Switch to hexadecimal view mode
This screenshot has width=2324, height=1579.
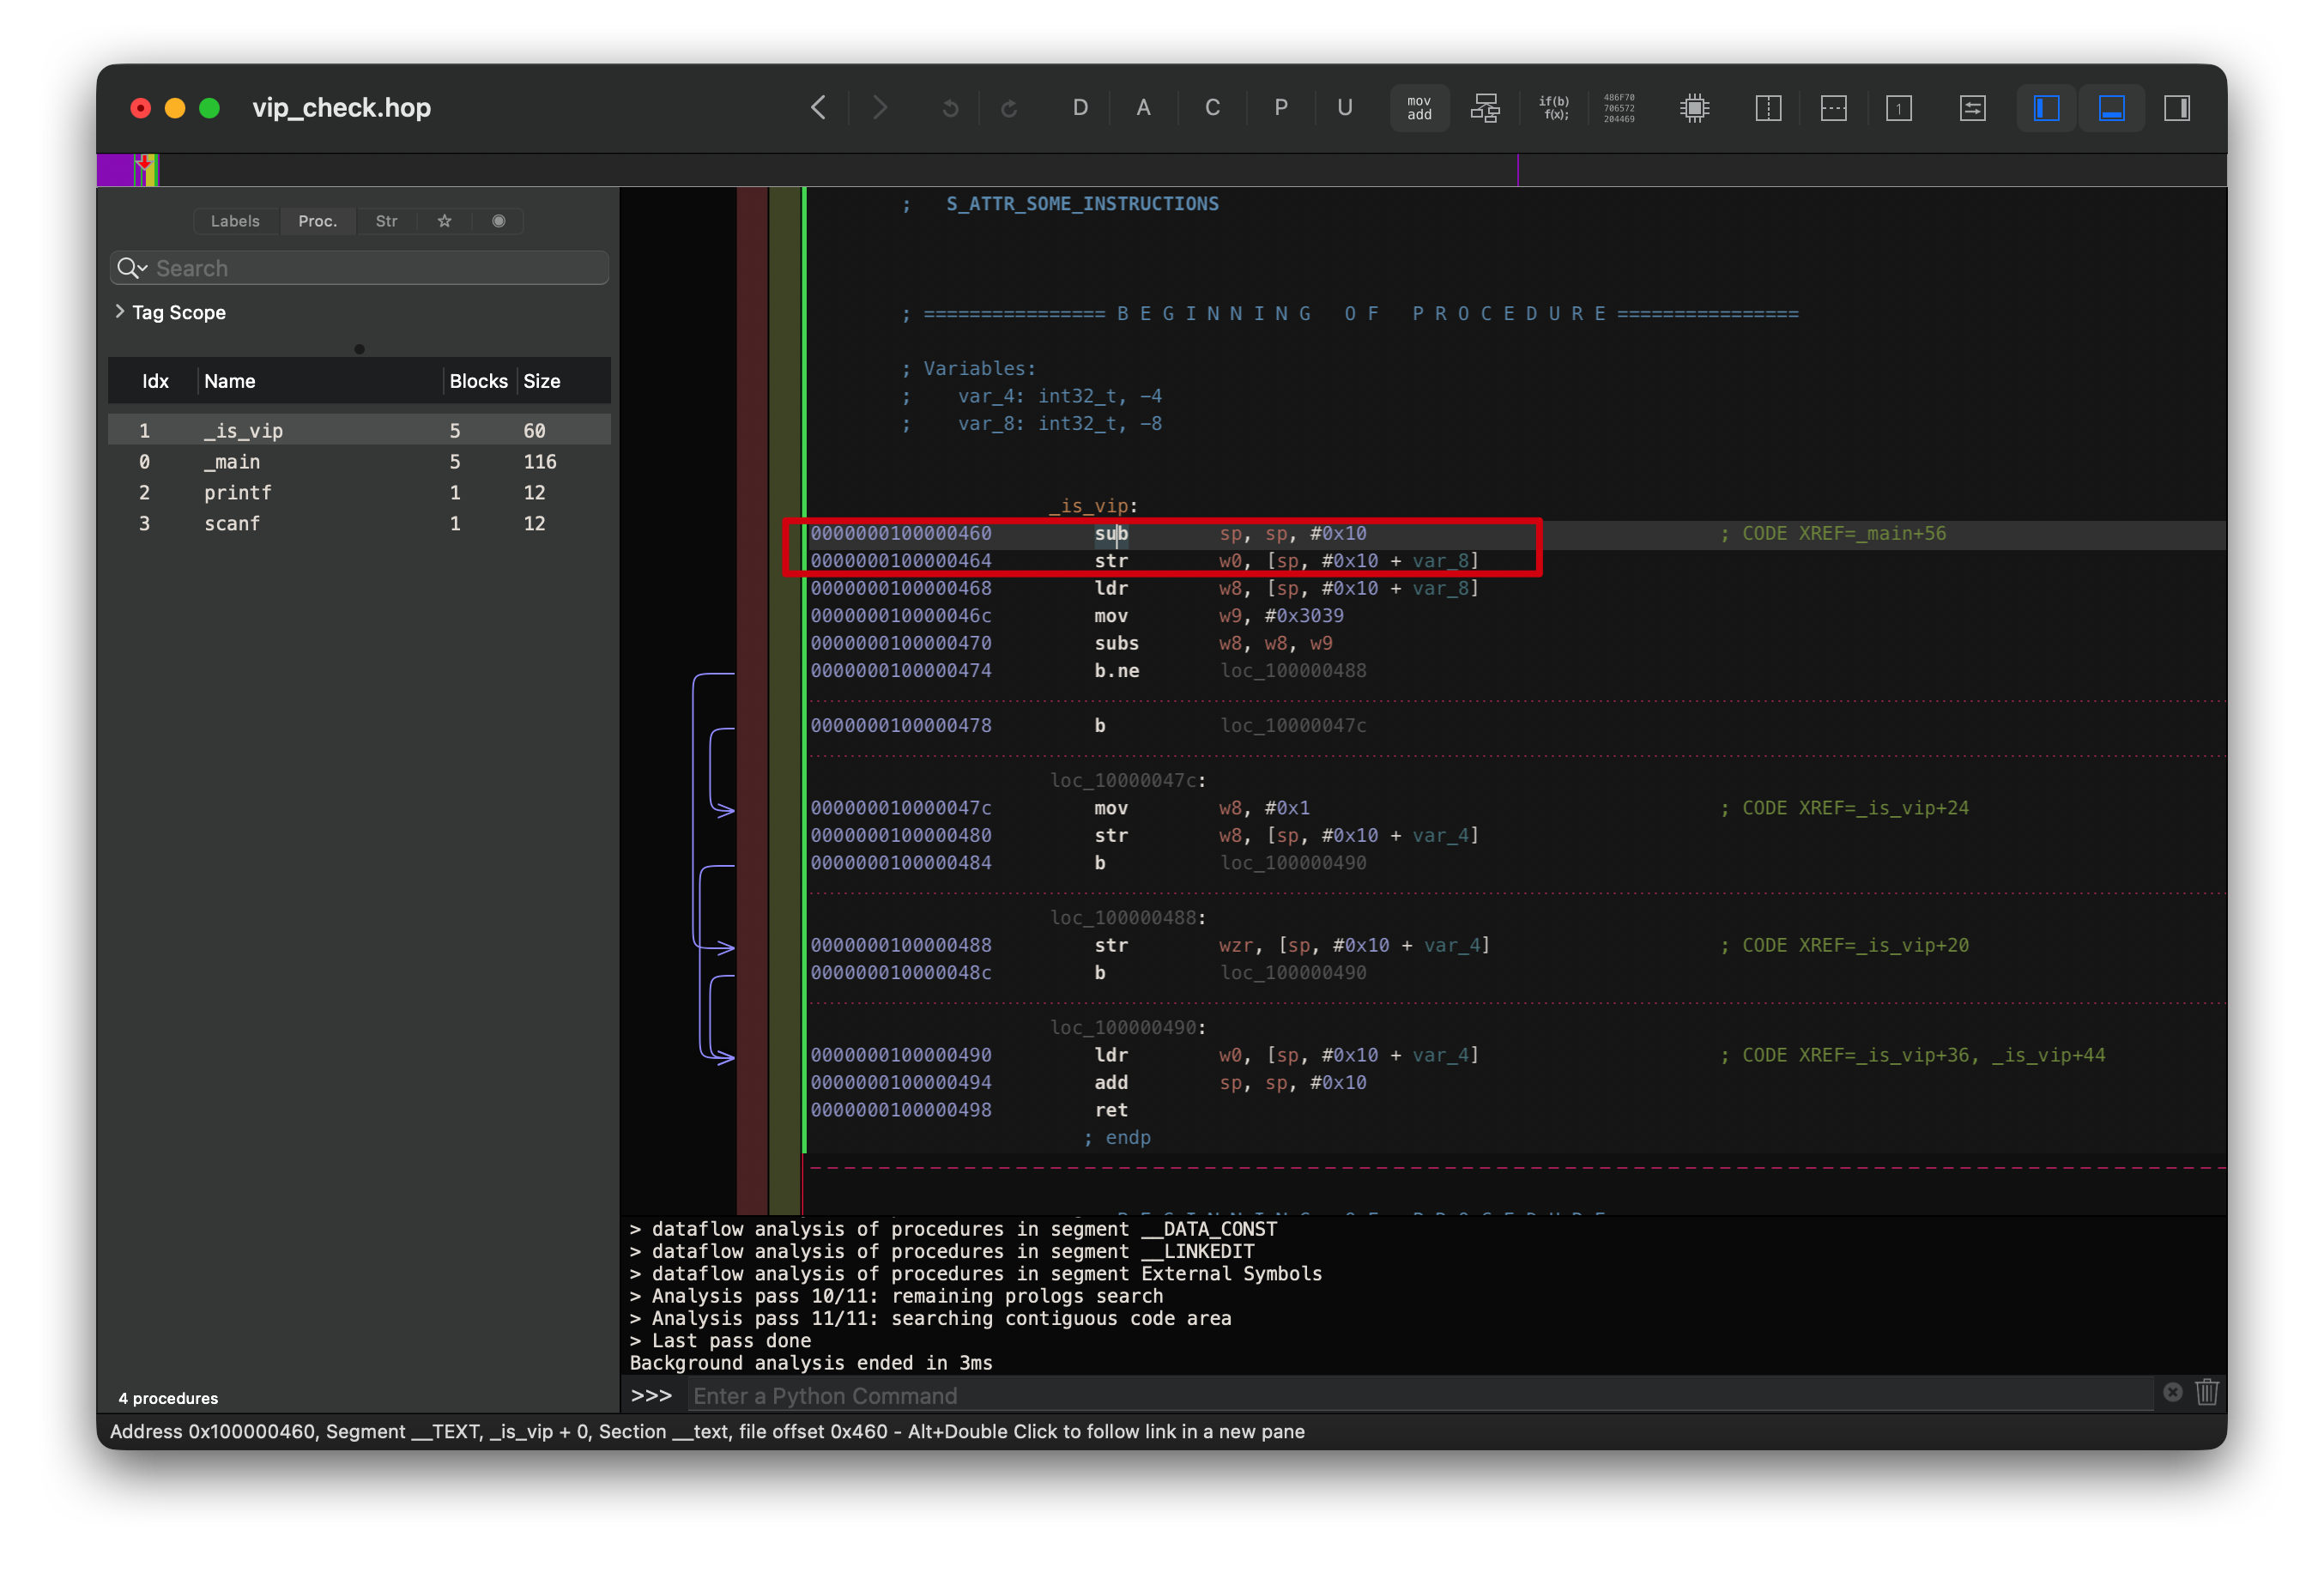[1619, 108]
